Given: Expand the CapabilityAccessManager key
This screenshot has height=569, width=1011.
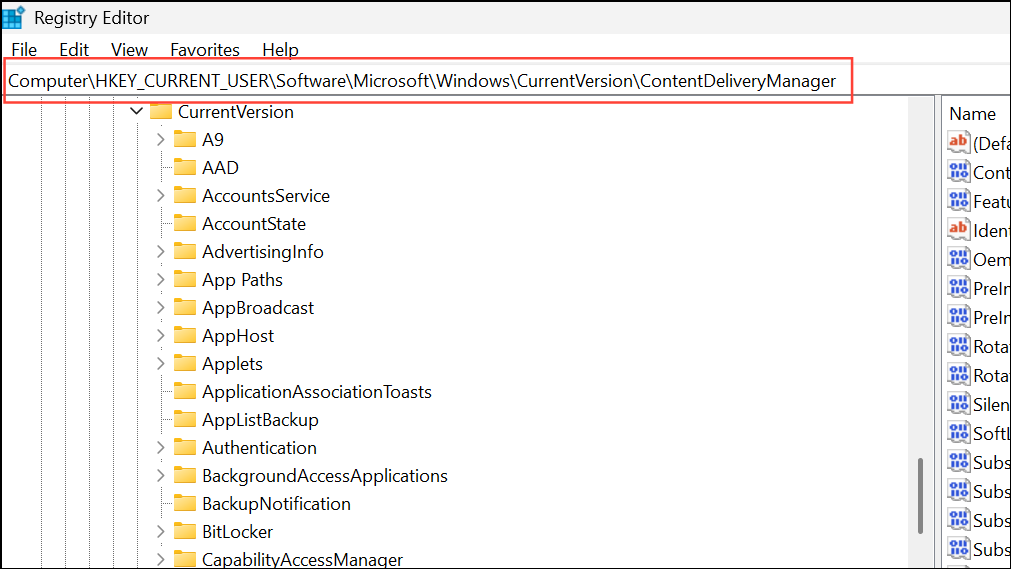Looking at the screenshot, I should click(x=161, y=559).
